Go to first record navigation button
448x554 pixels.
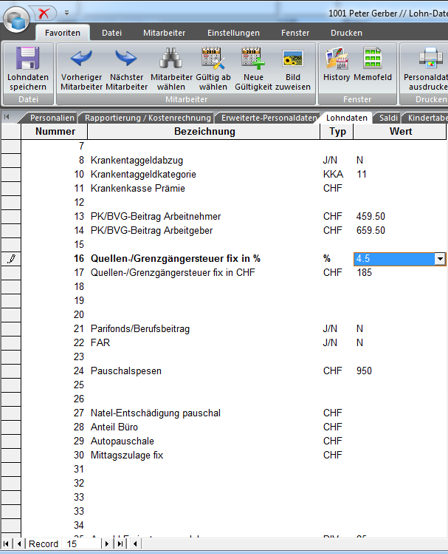tap(6, 543)
